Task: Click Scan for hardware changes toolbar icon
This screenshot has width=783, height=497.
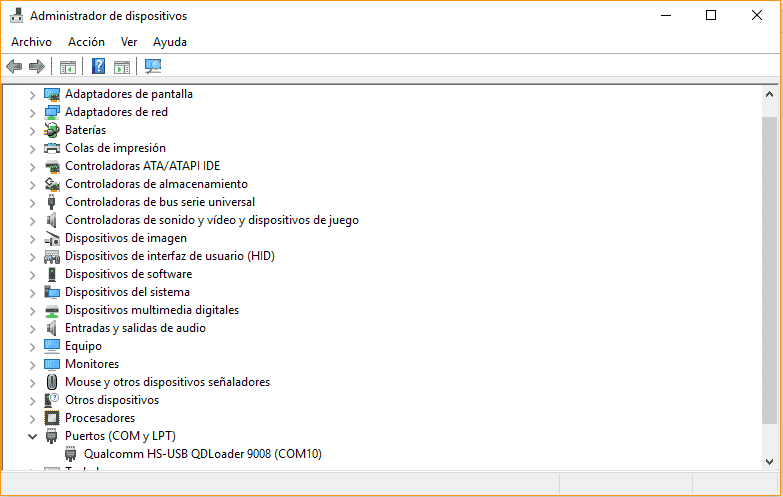Action: pos(153,66)
